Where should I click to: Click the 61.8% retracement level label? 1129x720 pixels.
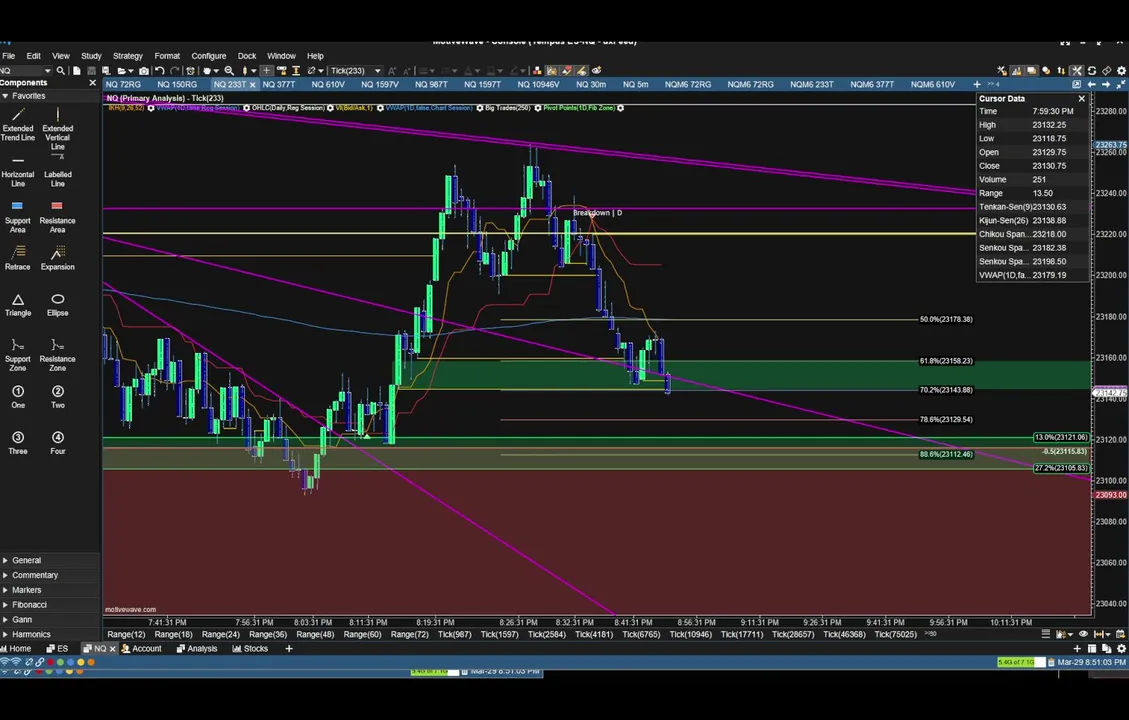[x=946, y=361]
